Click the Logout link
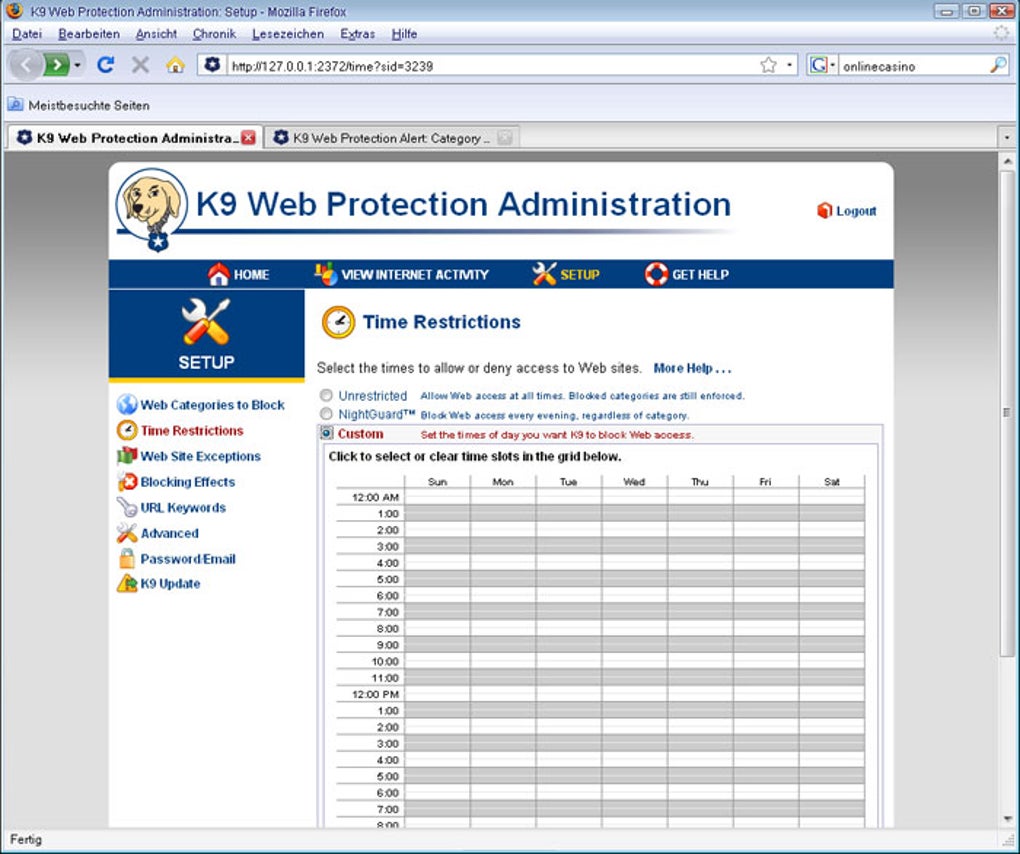1020x854 pixels. tap(856, 211)
